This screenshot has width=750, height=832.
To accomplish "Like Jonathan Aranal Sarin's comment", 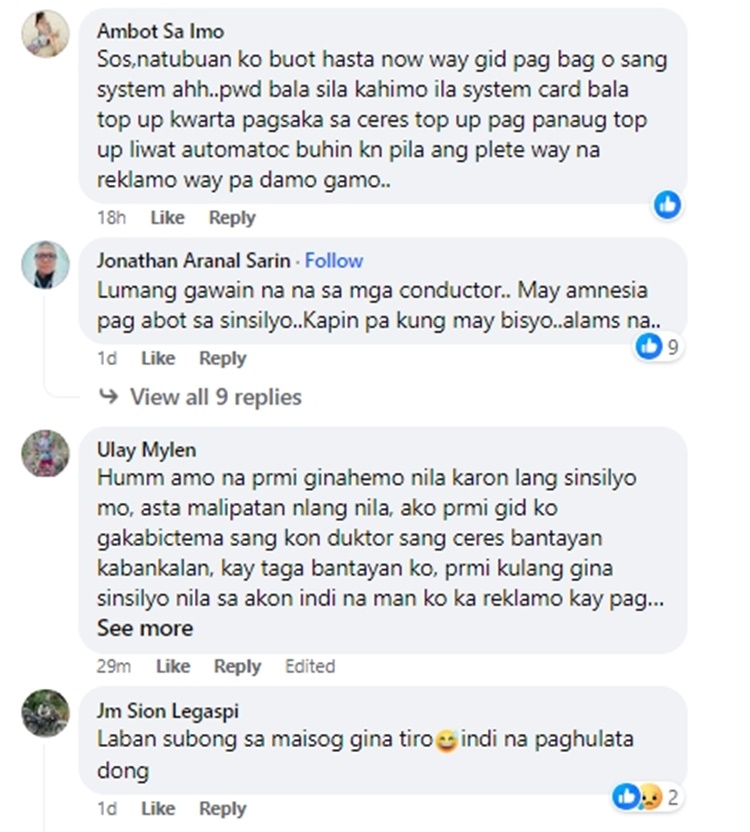I will 158,358.
